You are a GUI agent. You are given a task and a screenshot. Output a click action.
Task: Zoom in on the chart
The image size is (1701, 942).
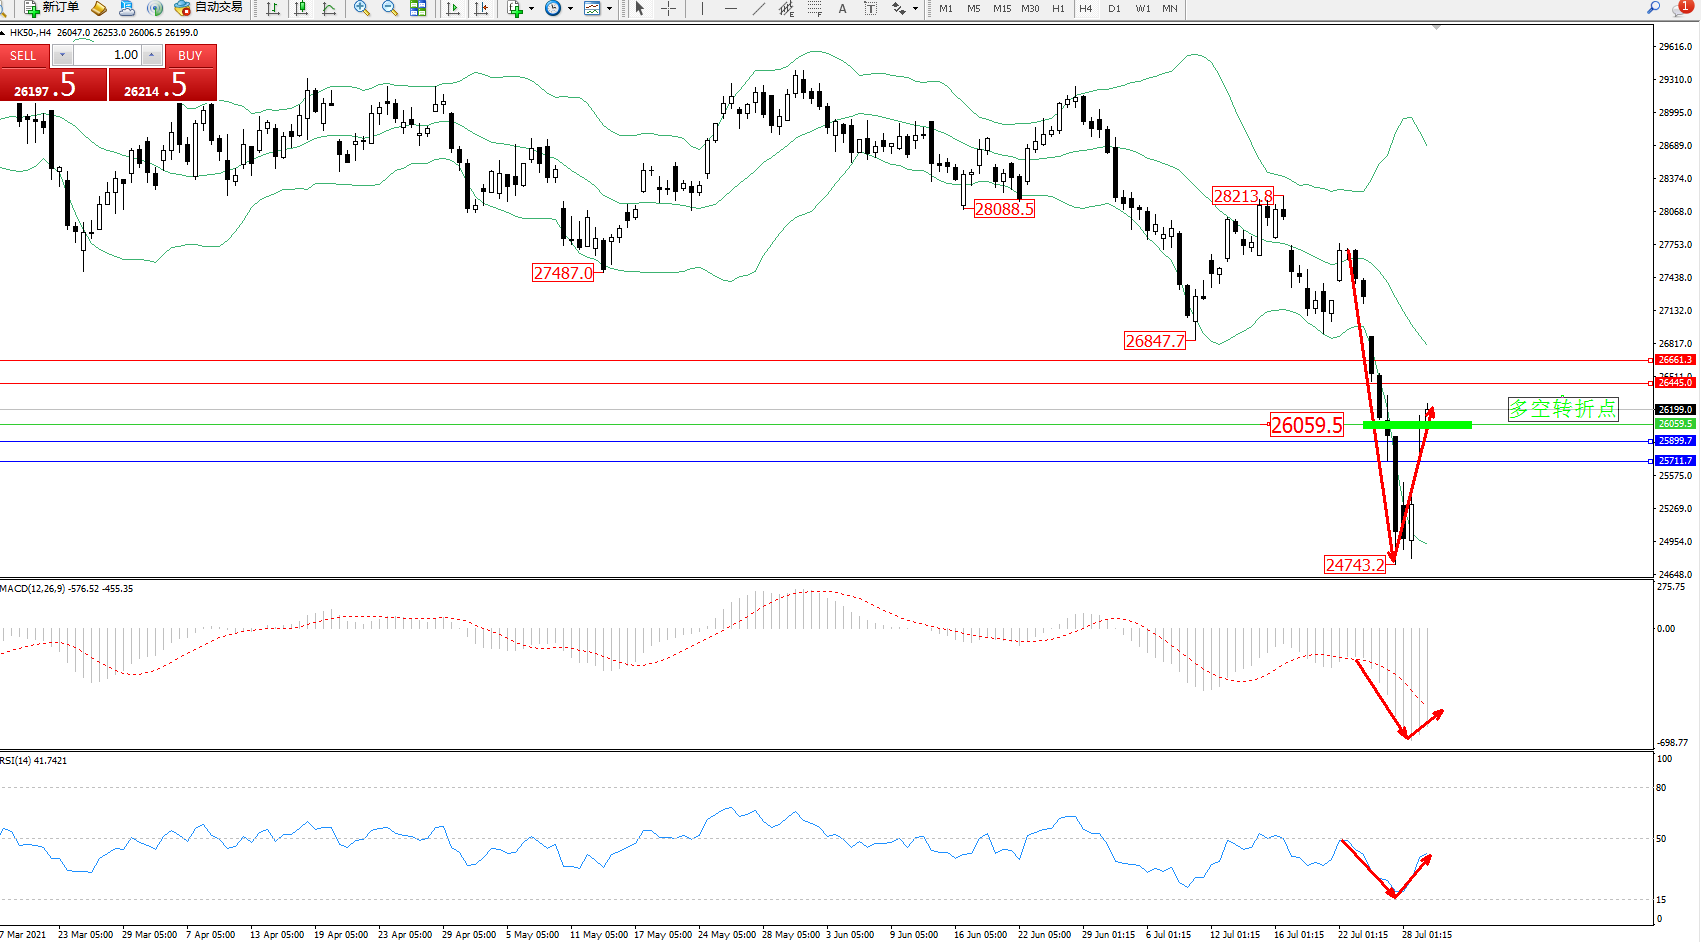[x=362, y=8]
